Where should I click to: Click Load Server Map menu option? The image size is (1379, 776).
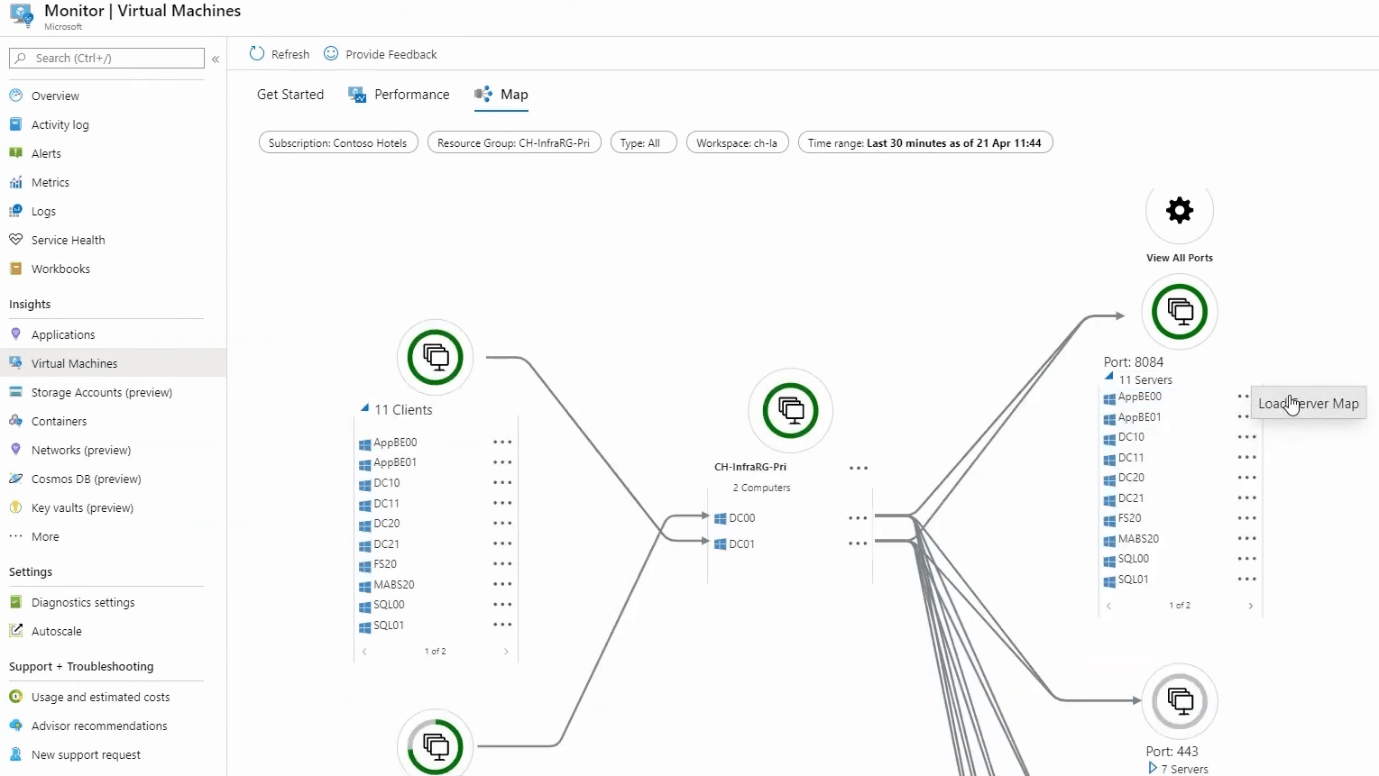[1308, 404]
